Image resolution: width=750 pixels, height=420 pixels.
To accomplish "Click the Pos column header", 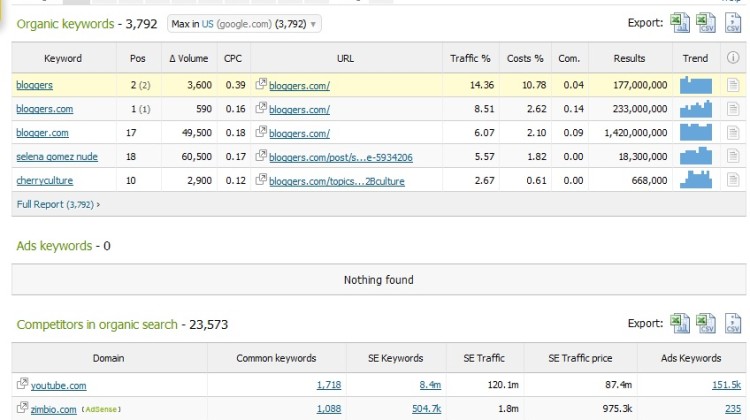I will click(137, 58).
